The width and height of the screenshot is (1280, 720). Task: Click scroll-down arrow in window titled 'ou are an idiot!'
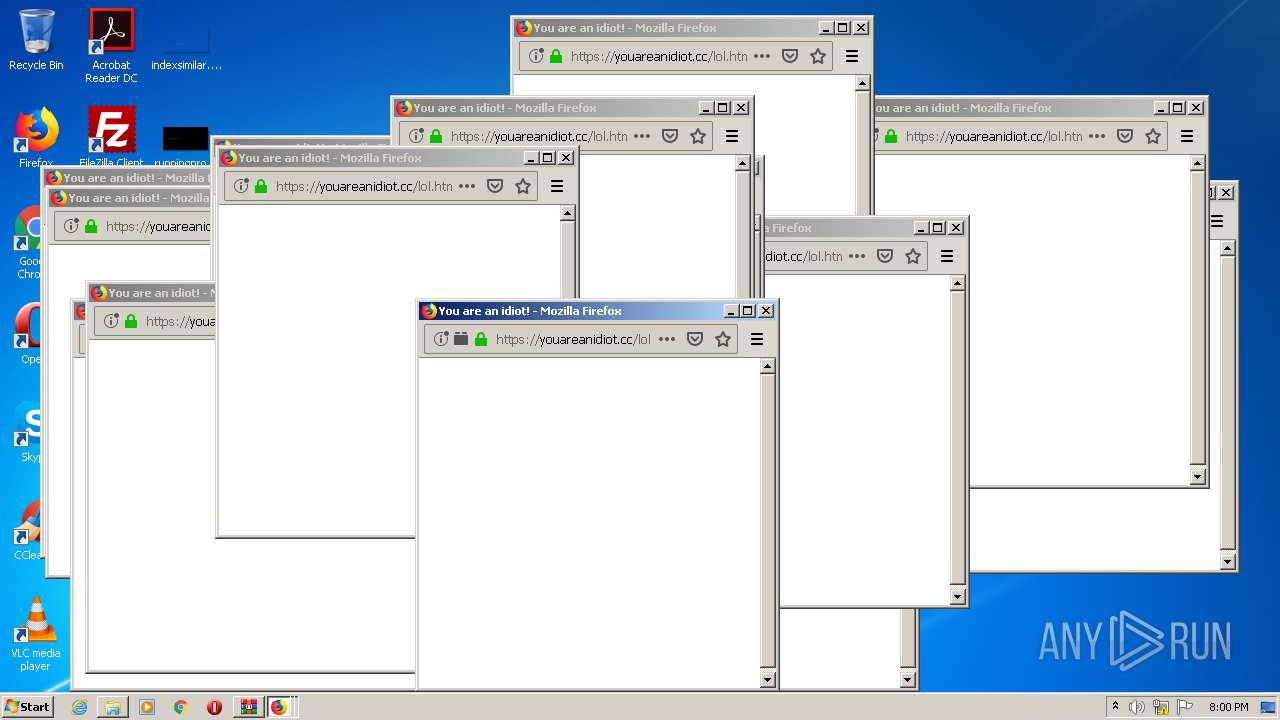pos(1197,477)
